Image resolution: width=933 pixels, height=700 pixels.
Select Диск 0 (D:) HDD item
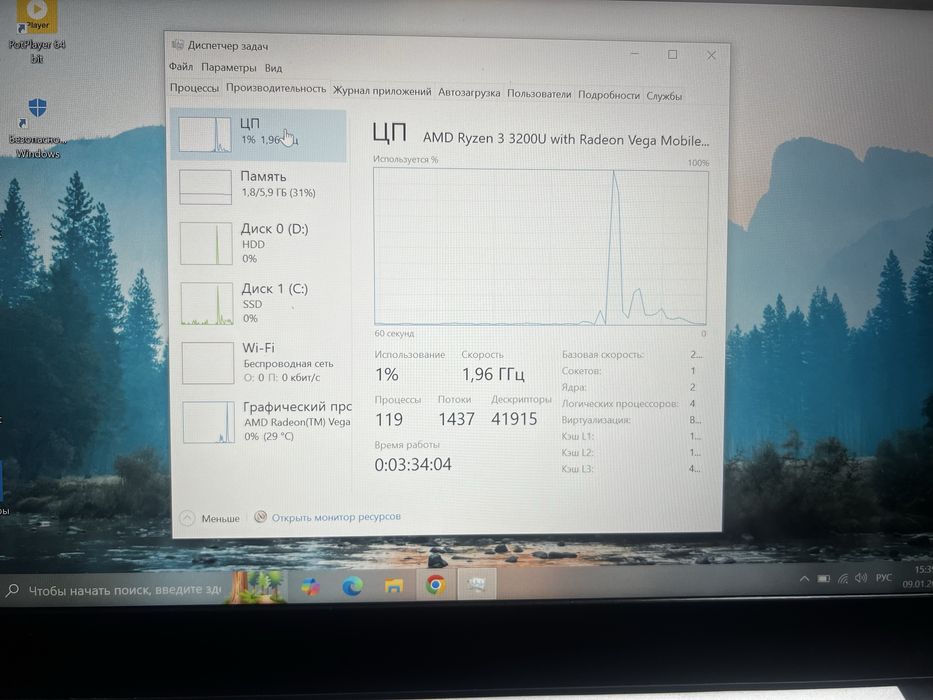(x=261, y=243)
